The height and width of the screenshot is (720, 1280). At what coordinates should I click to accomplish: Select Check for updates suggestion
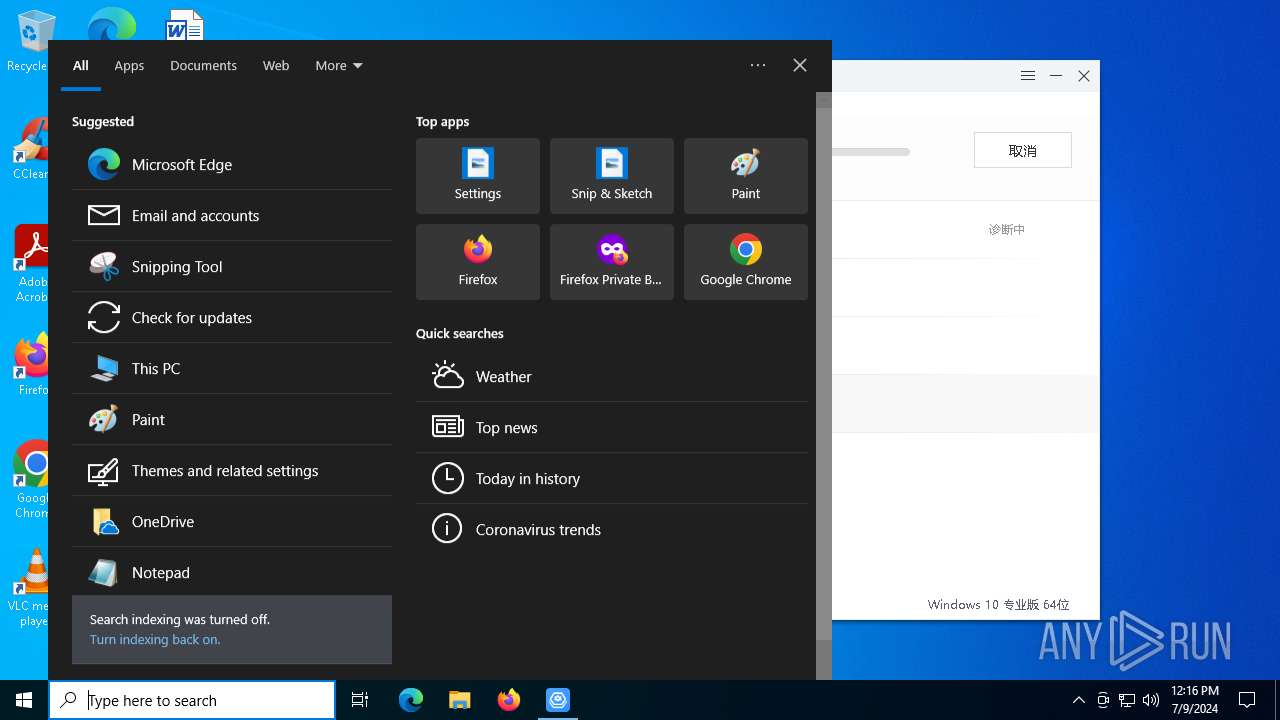click(x=232, y=318)
